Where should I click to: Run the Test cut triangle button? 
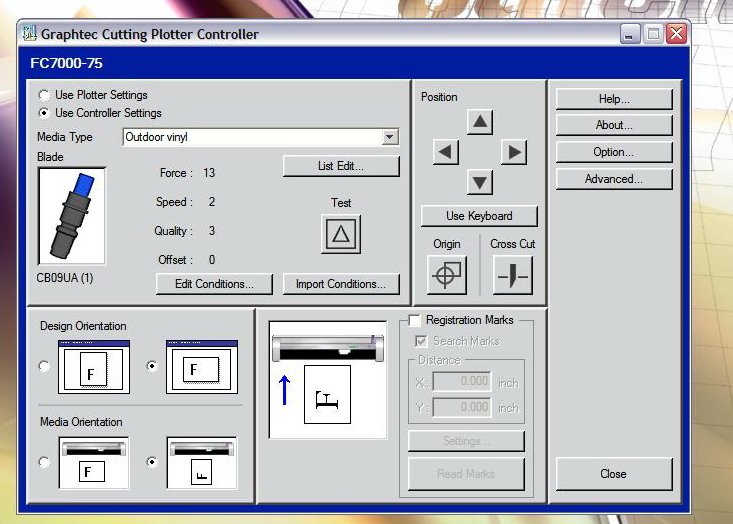(341, 234)
